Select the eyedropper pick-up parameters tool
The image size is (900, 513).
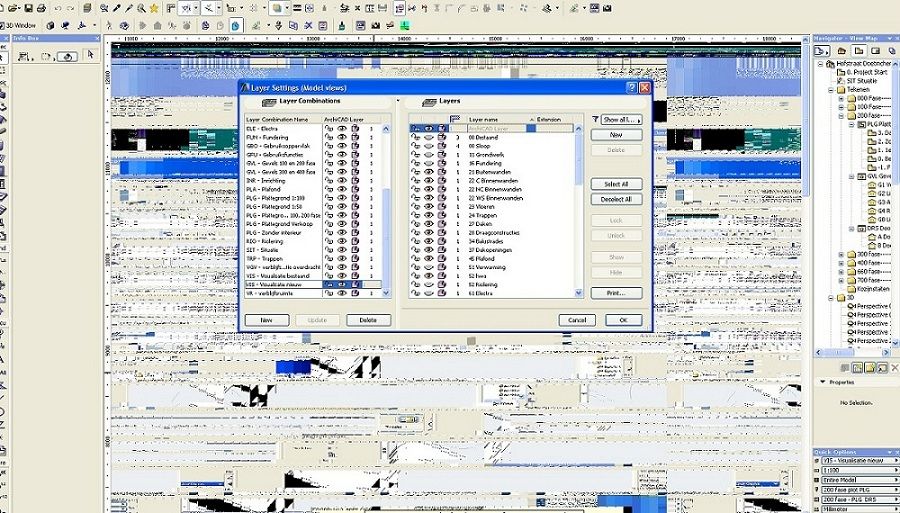point(117,8)
